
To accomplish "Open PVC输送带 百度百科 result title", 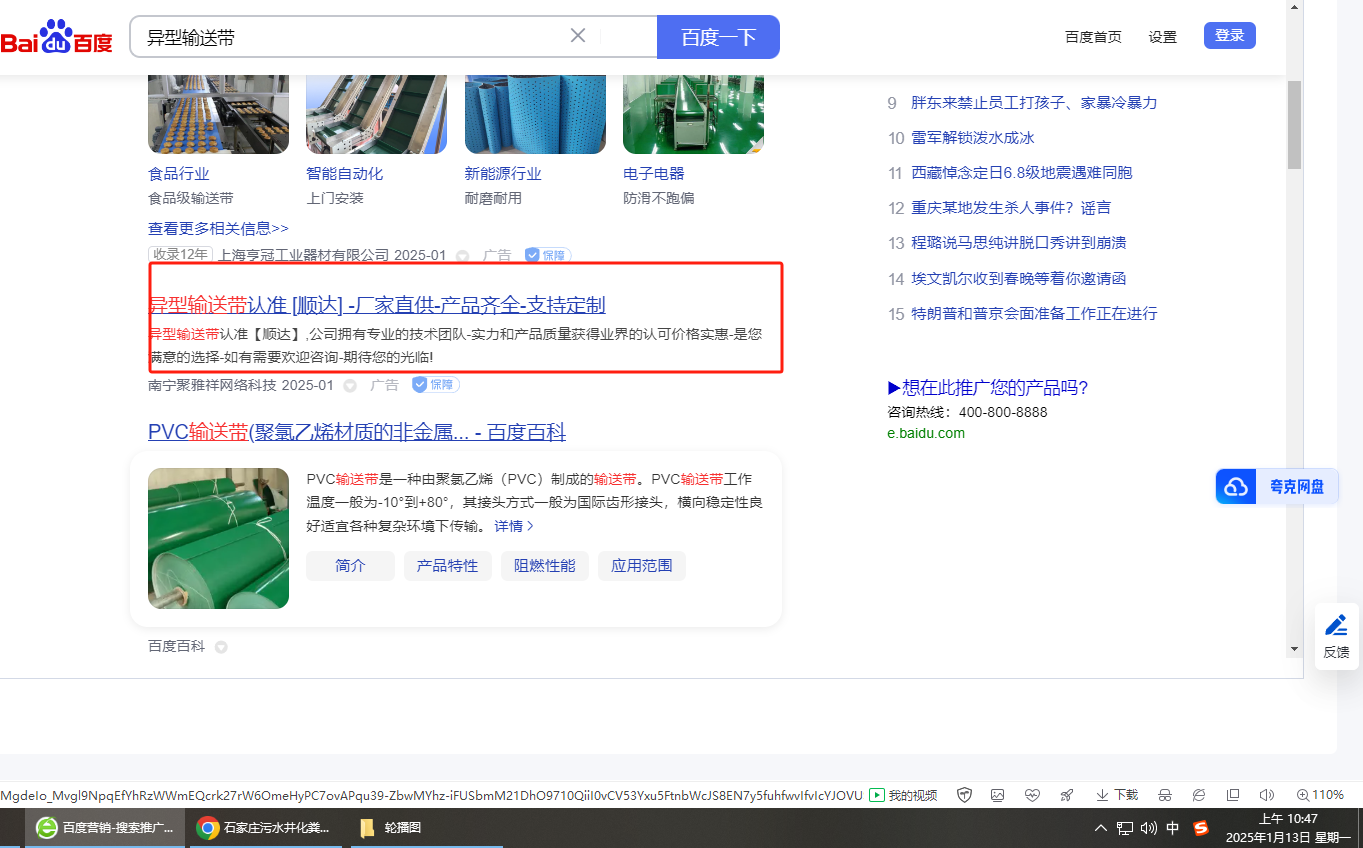I will pyautogui.click(x=357, y=432).
